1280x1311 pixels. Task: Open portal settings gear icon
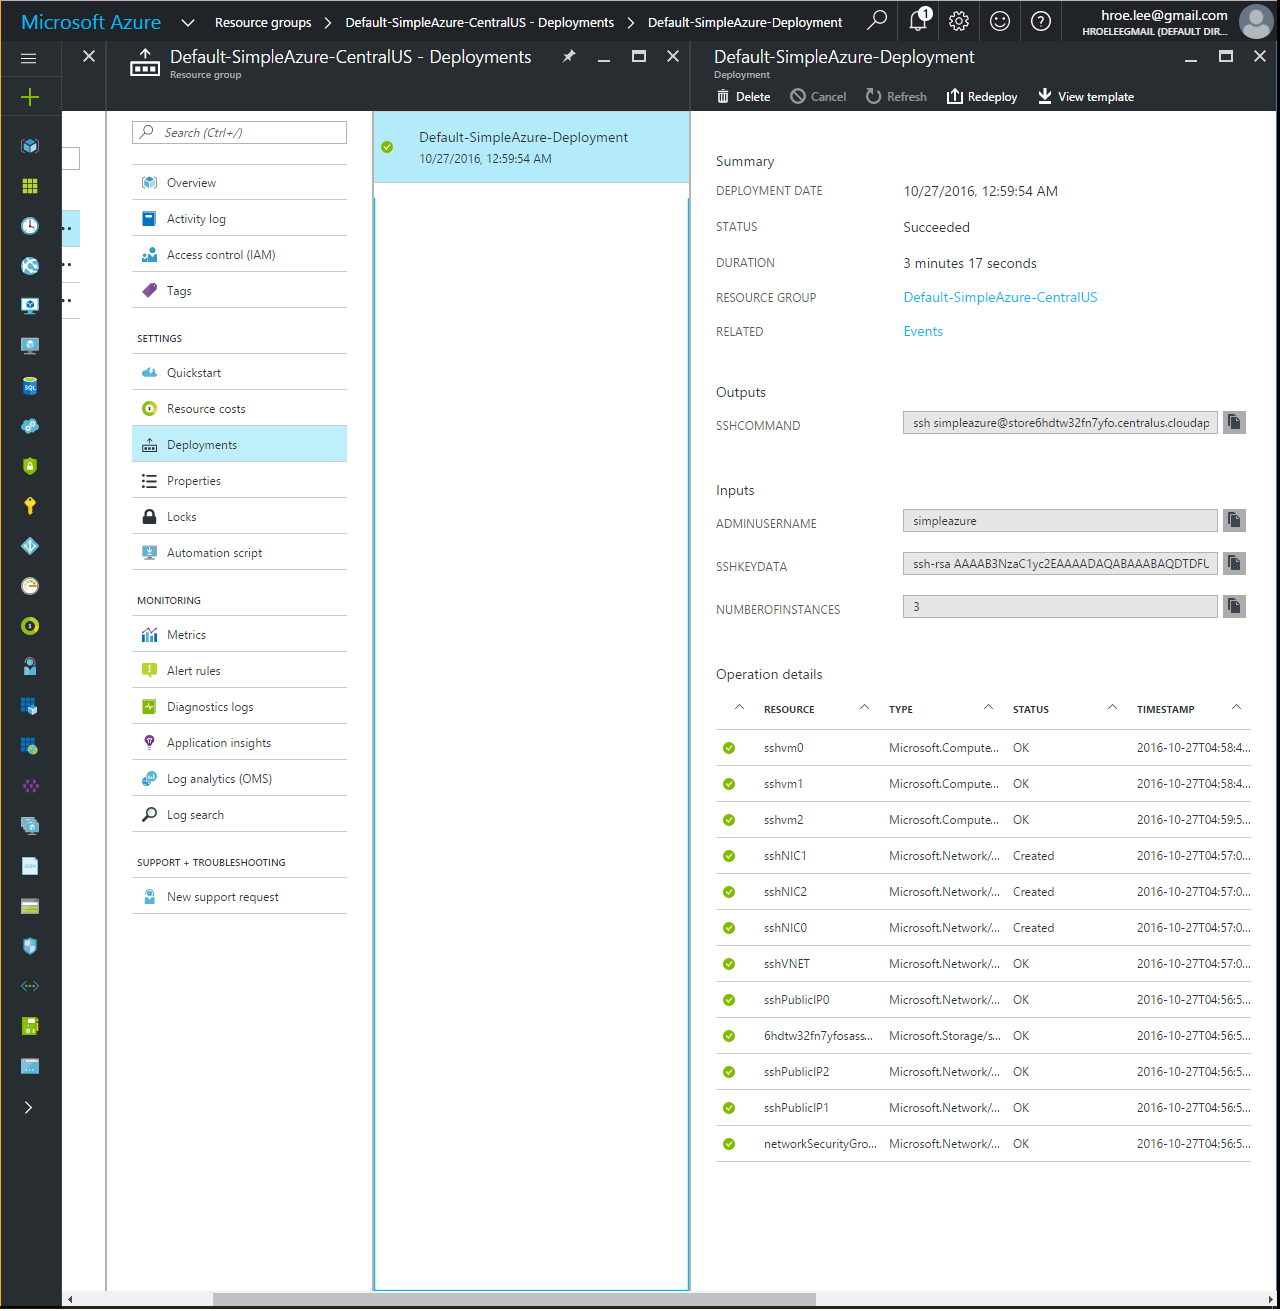[x=959, y=21]
